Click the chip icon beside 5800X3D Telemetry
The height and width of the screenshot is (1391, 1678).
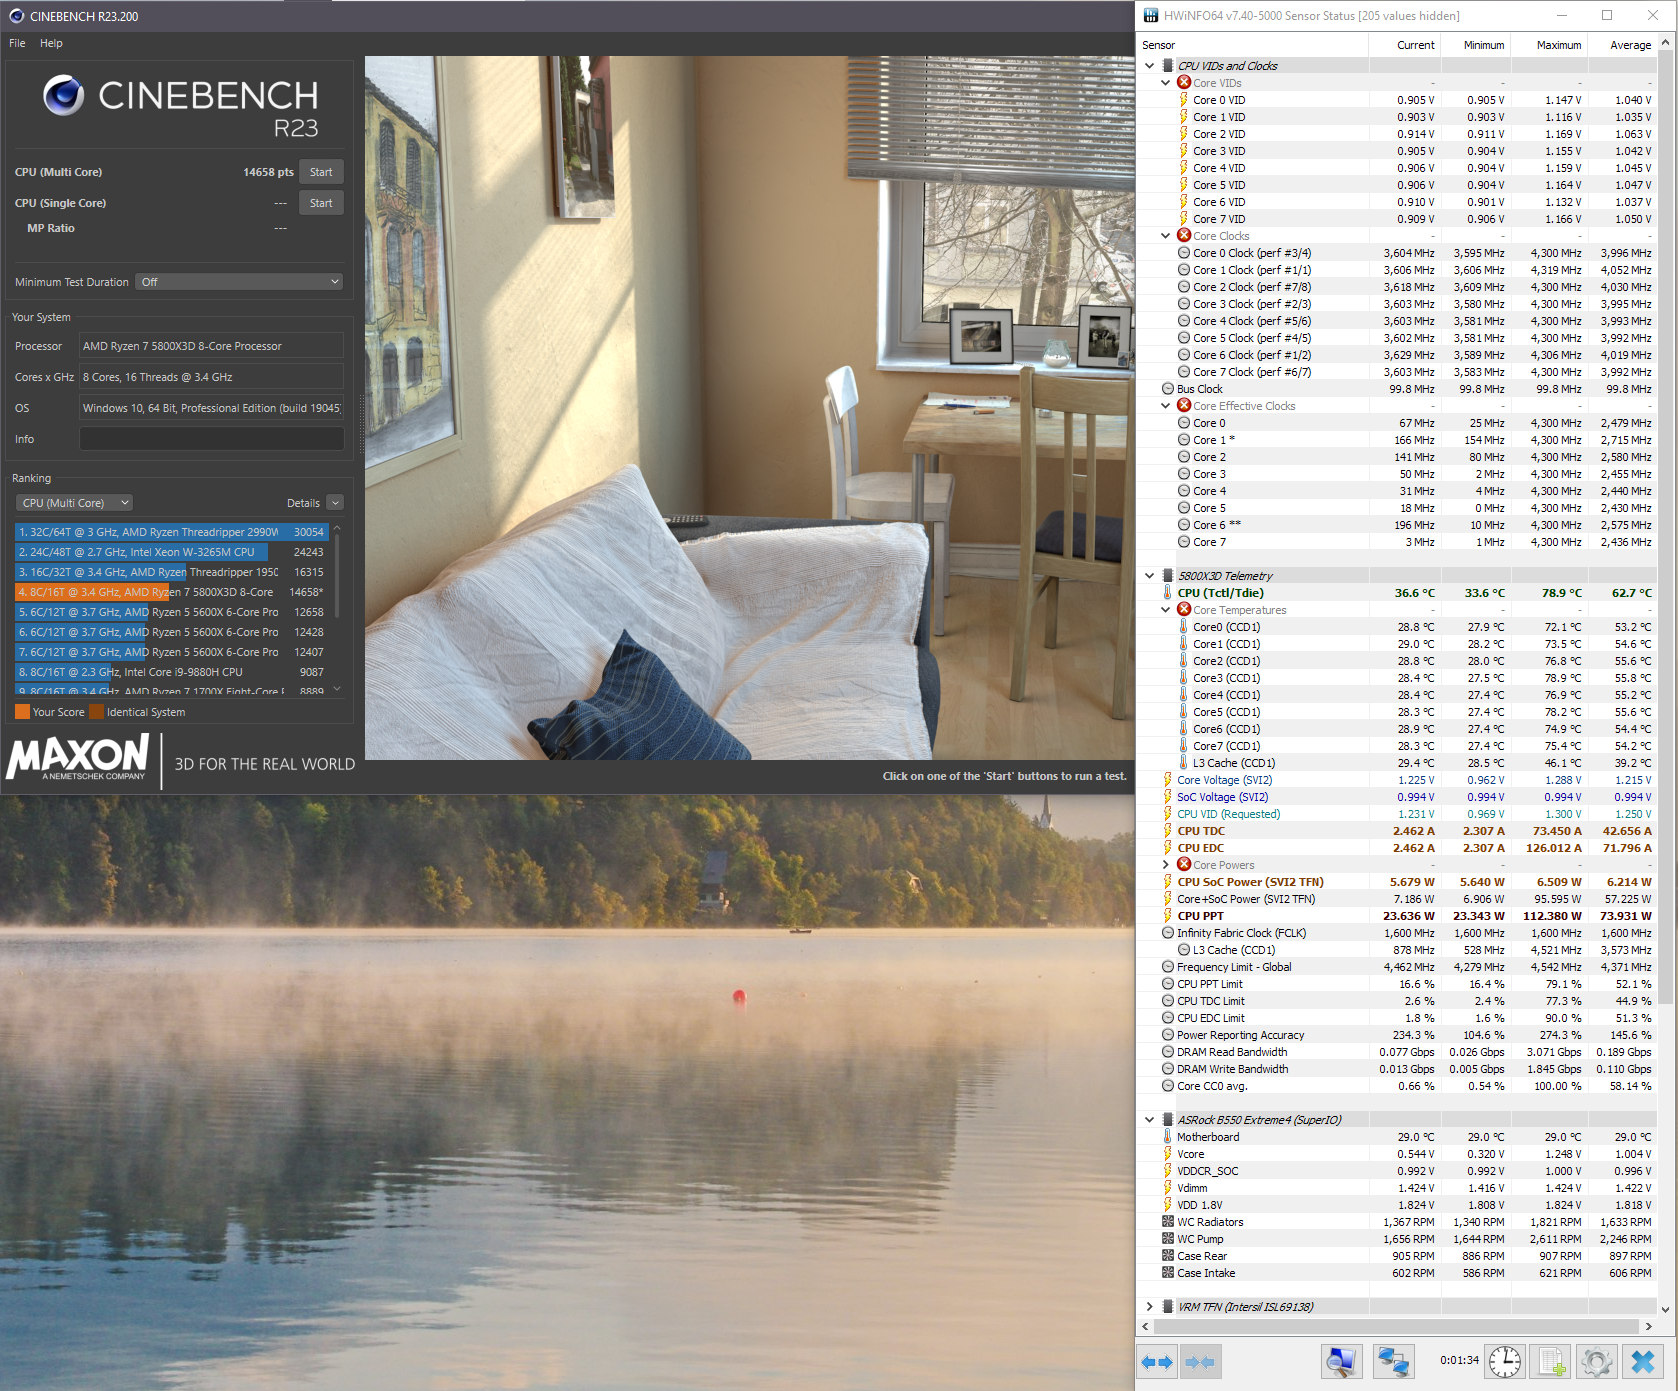click(x=1168, y=575)
